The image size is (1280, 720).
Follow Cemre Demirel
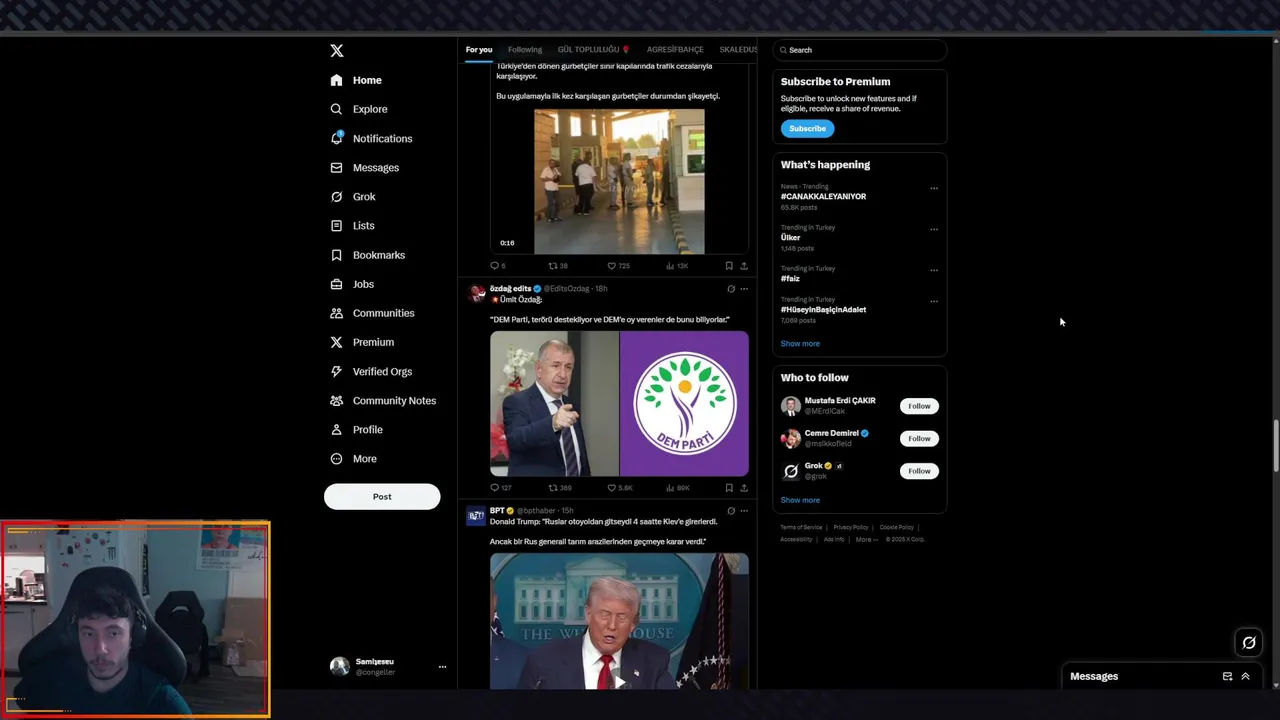[x=919, y=438]
